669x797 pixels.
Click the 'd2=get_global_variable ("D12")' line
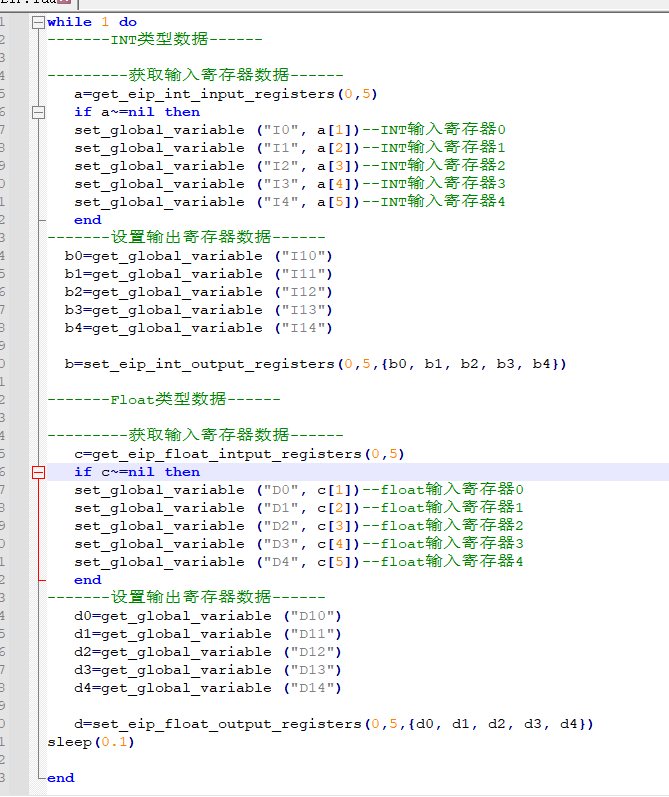207,652
